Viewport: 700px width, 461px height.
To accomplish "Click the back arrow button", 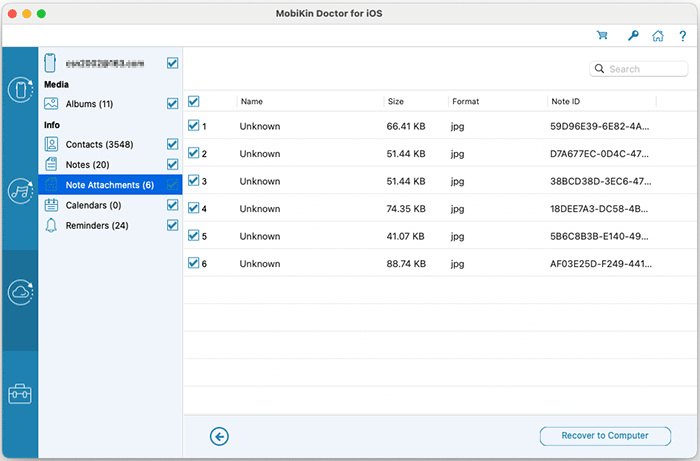I will click(219, 436).
